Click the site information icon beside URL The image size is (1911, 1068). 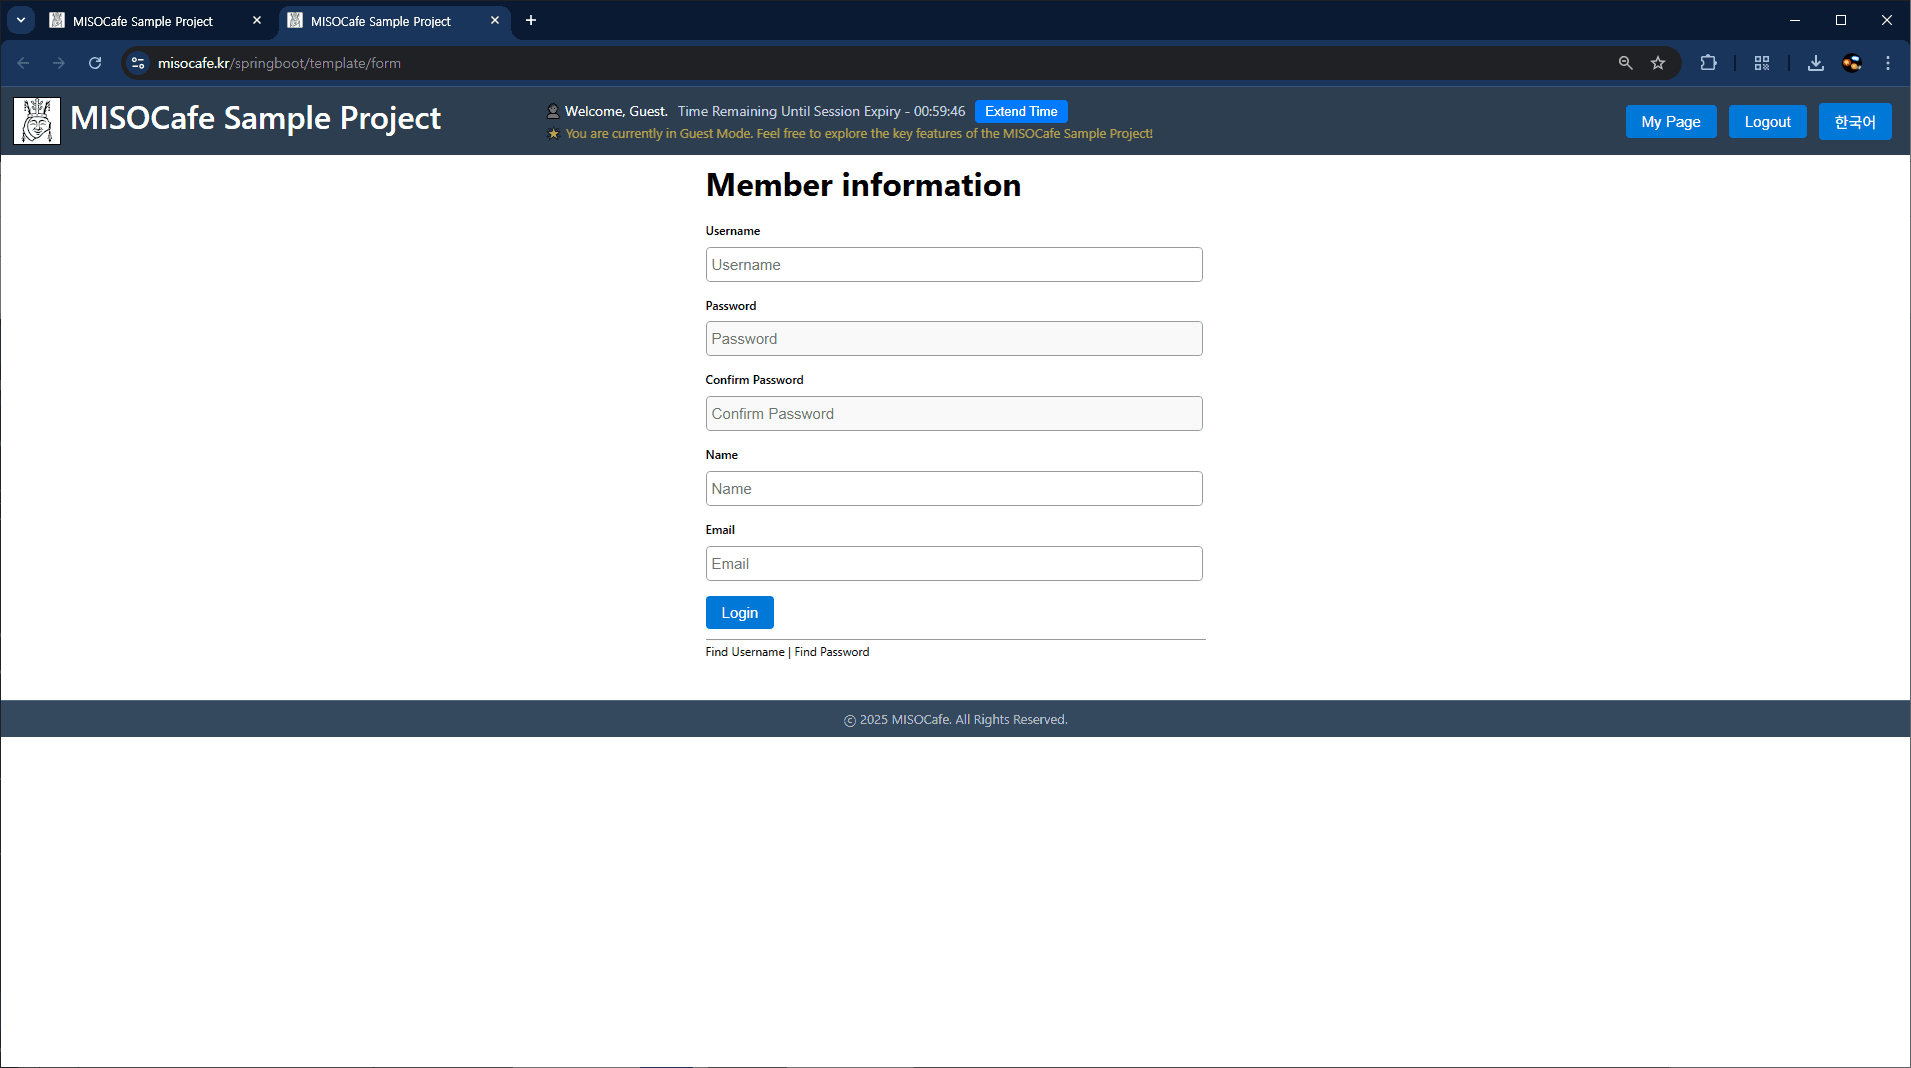click(x=138, y=63)
